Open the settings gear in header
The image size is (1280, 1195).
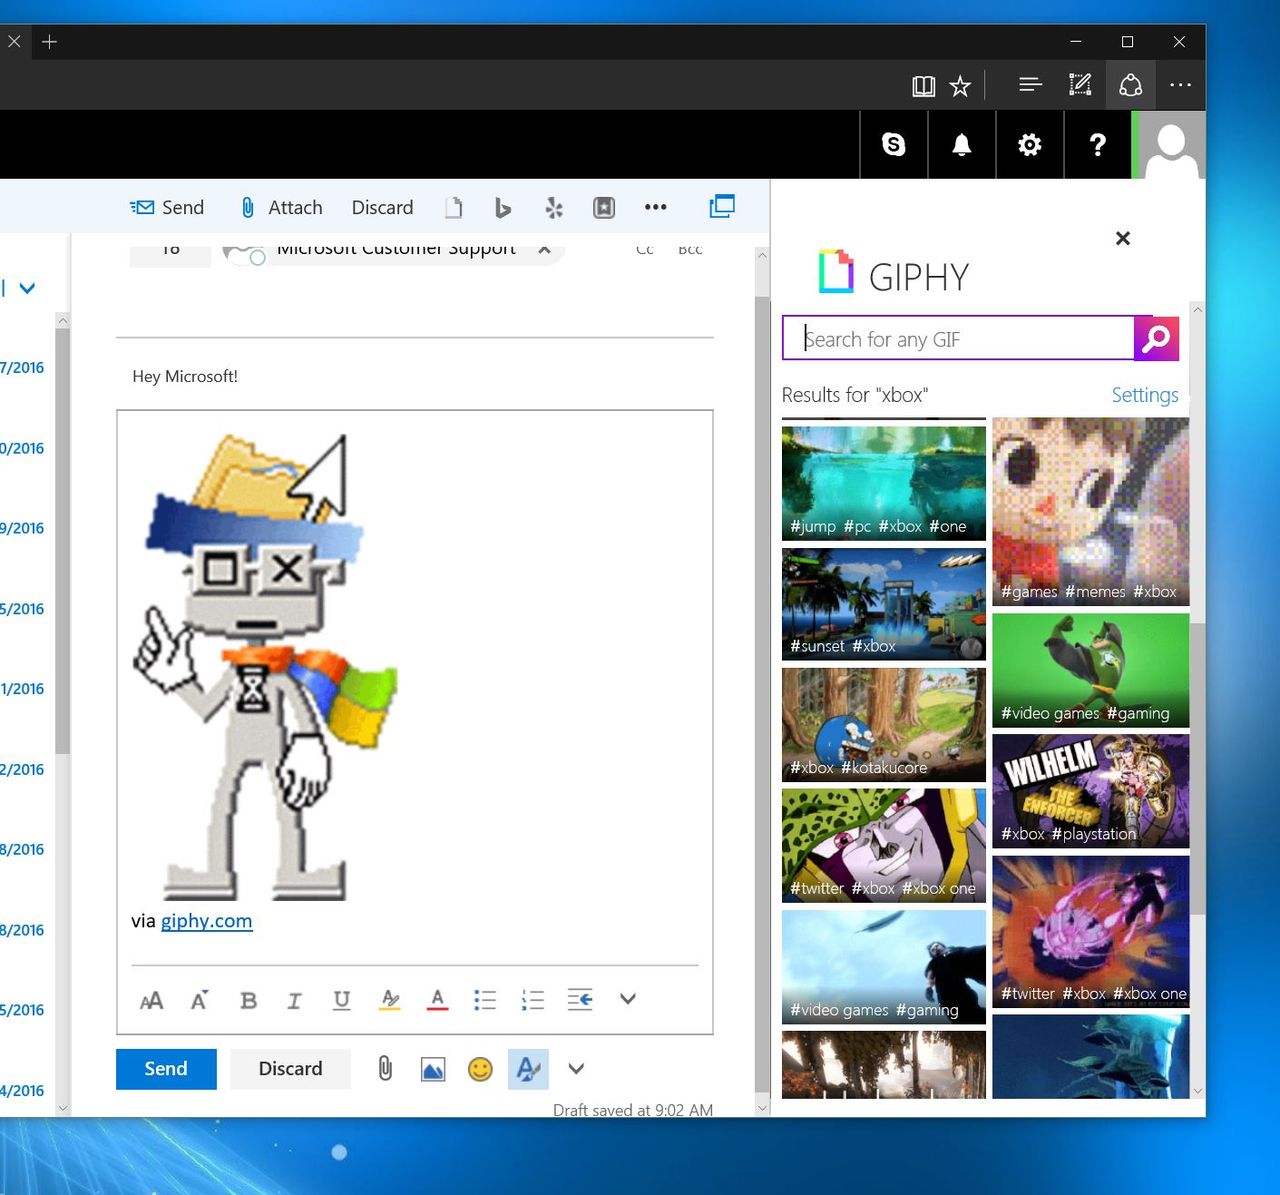pyautogui.click(x=1030, y=145)
